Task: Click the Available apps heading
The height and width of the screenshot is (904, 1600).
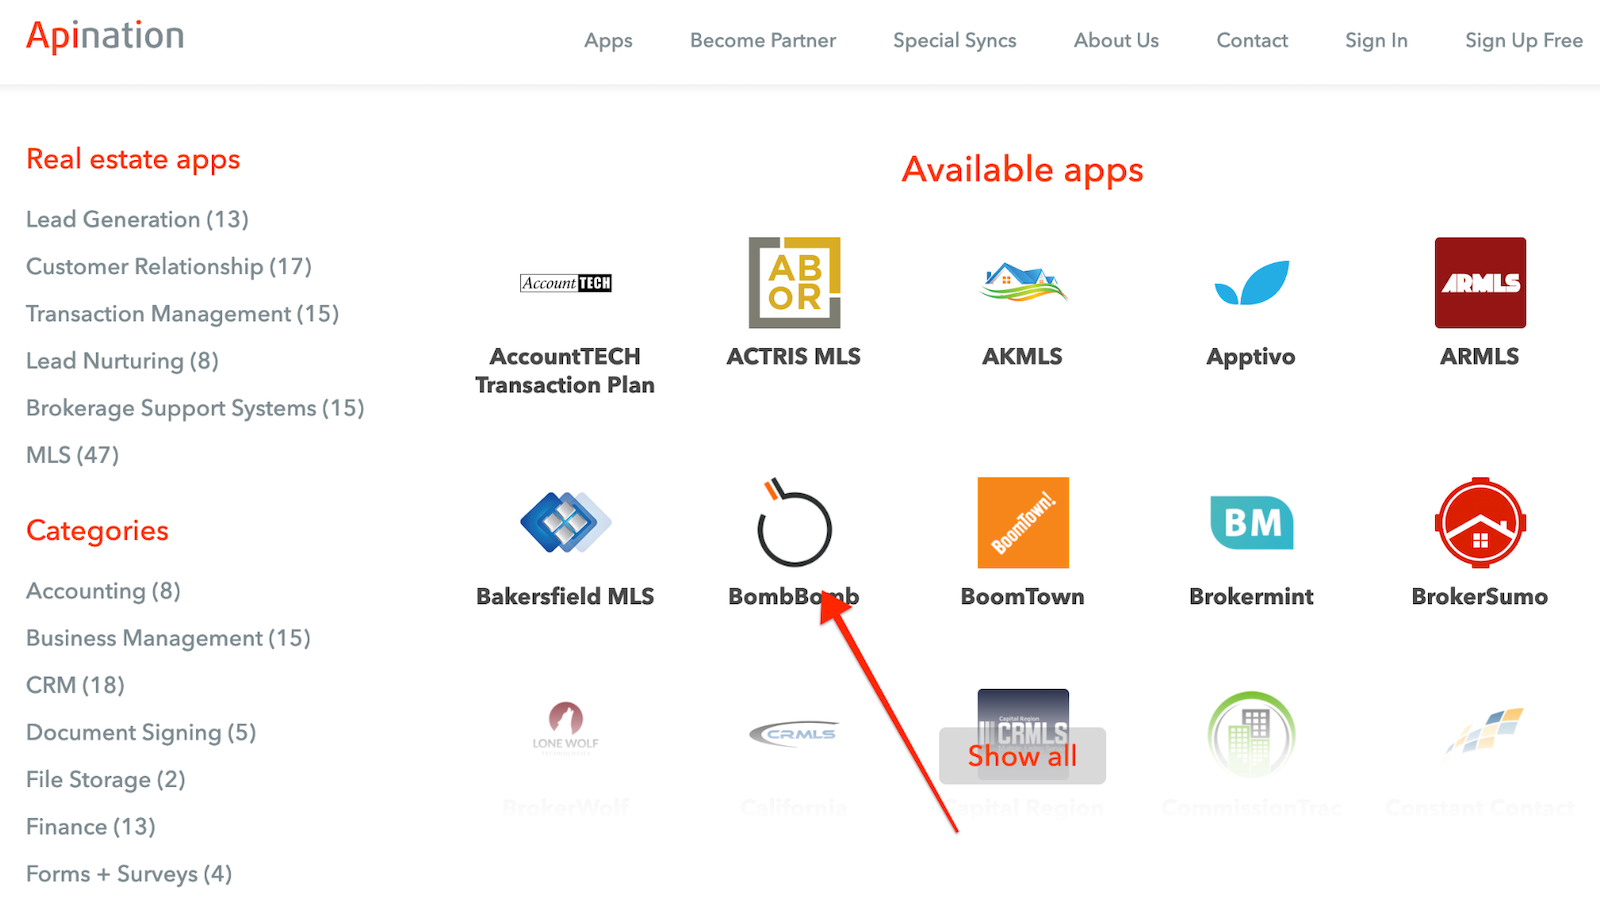Action: click(1022, 171)
